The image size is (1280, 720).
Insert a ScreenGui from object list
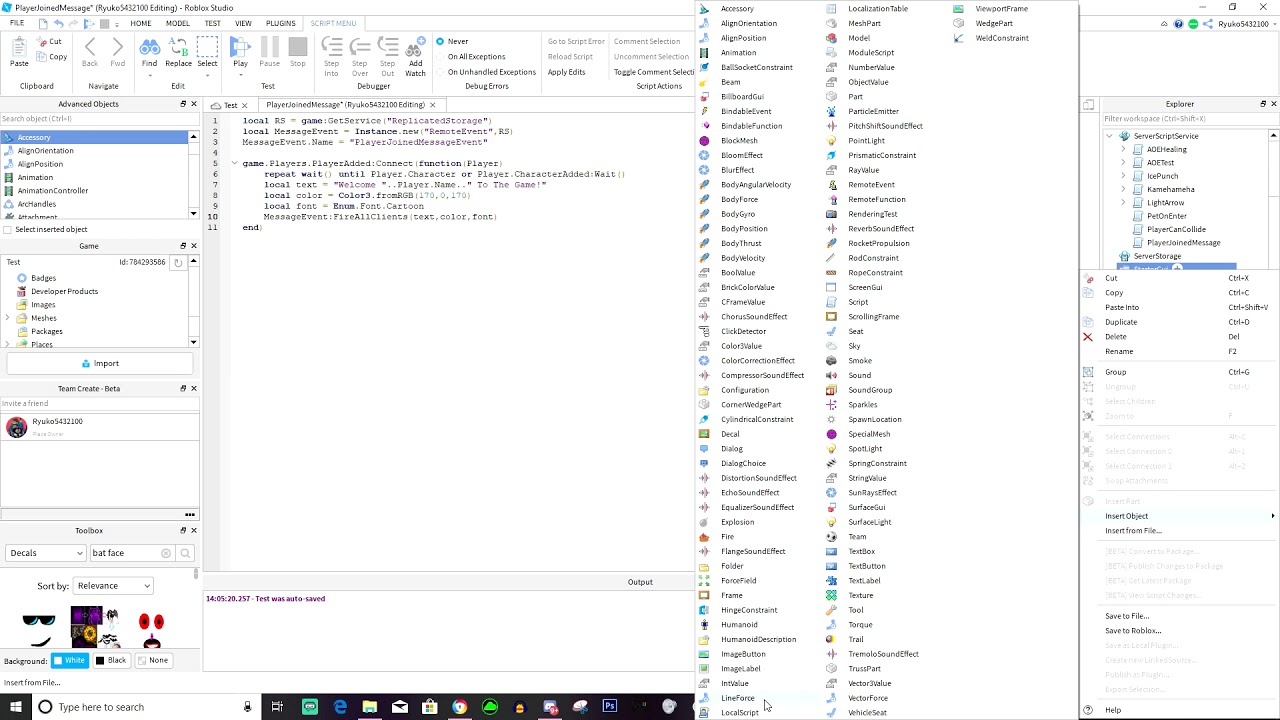coord(865,287)
